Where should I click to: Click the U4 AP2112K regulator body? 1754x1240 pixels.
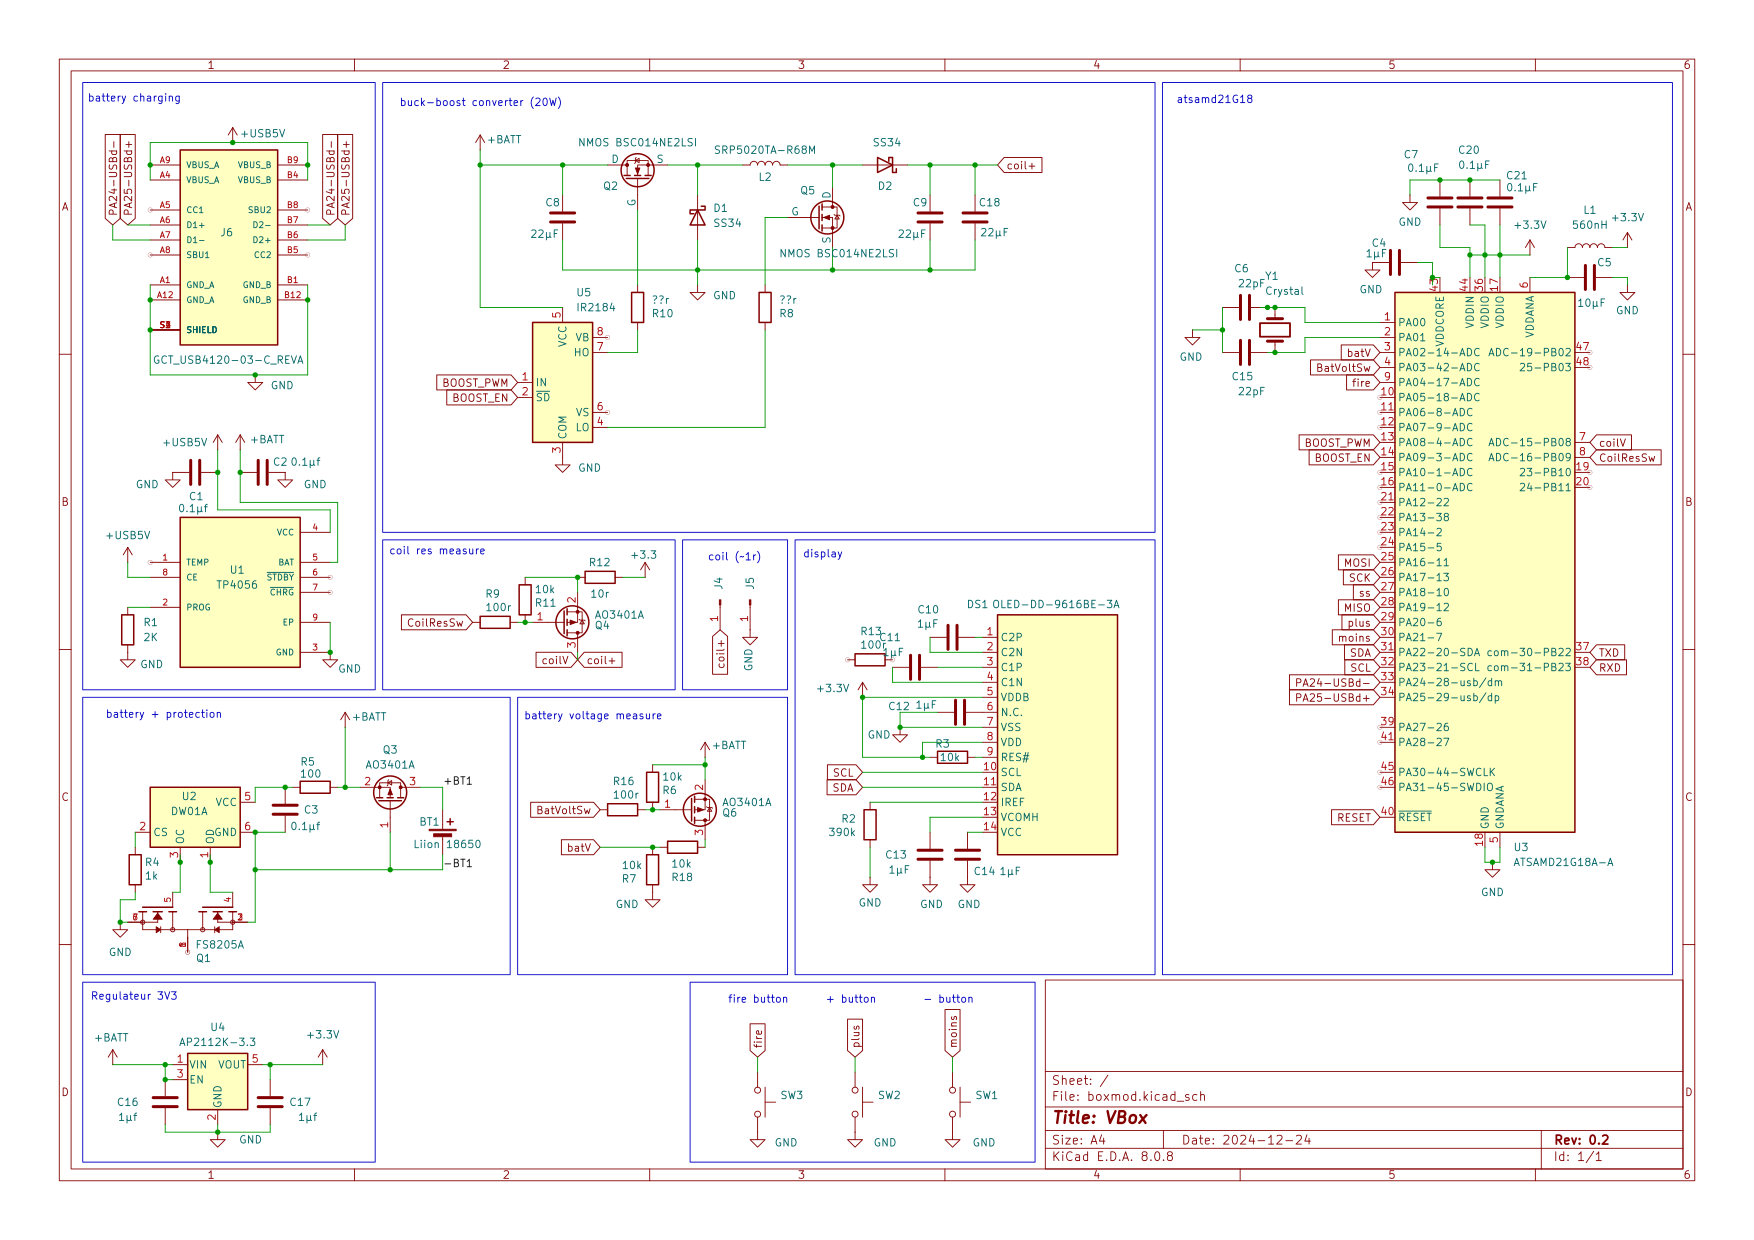pos(218,1081)
